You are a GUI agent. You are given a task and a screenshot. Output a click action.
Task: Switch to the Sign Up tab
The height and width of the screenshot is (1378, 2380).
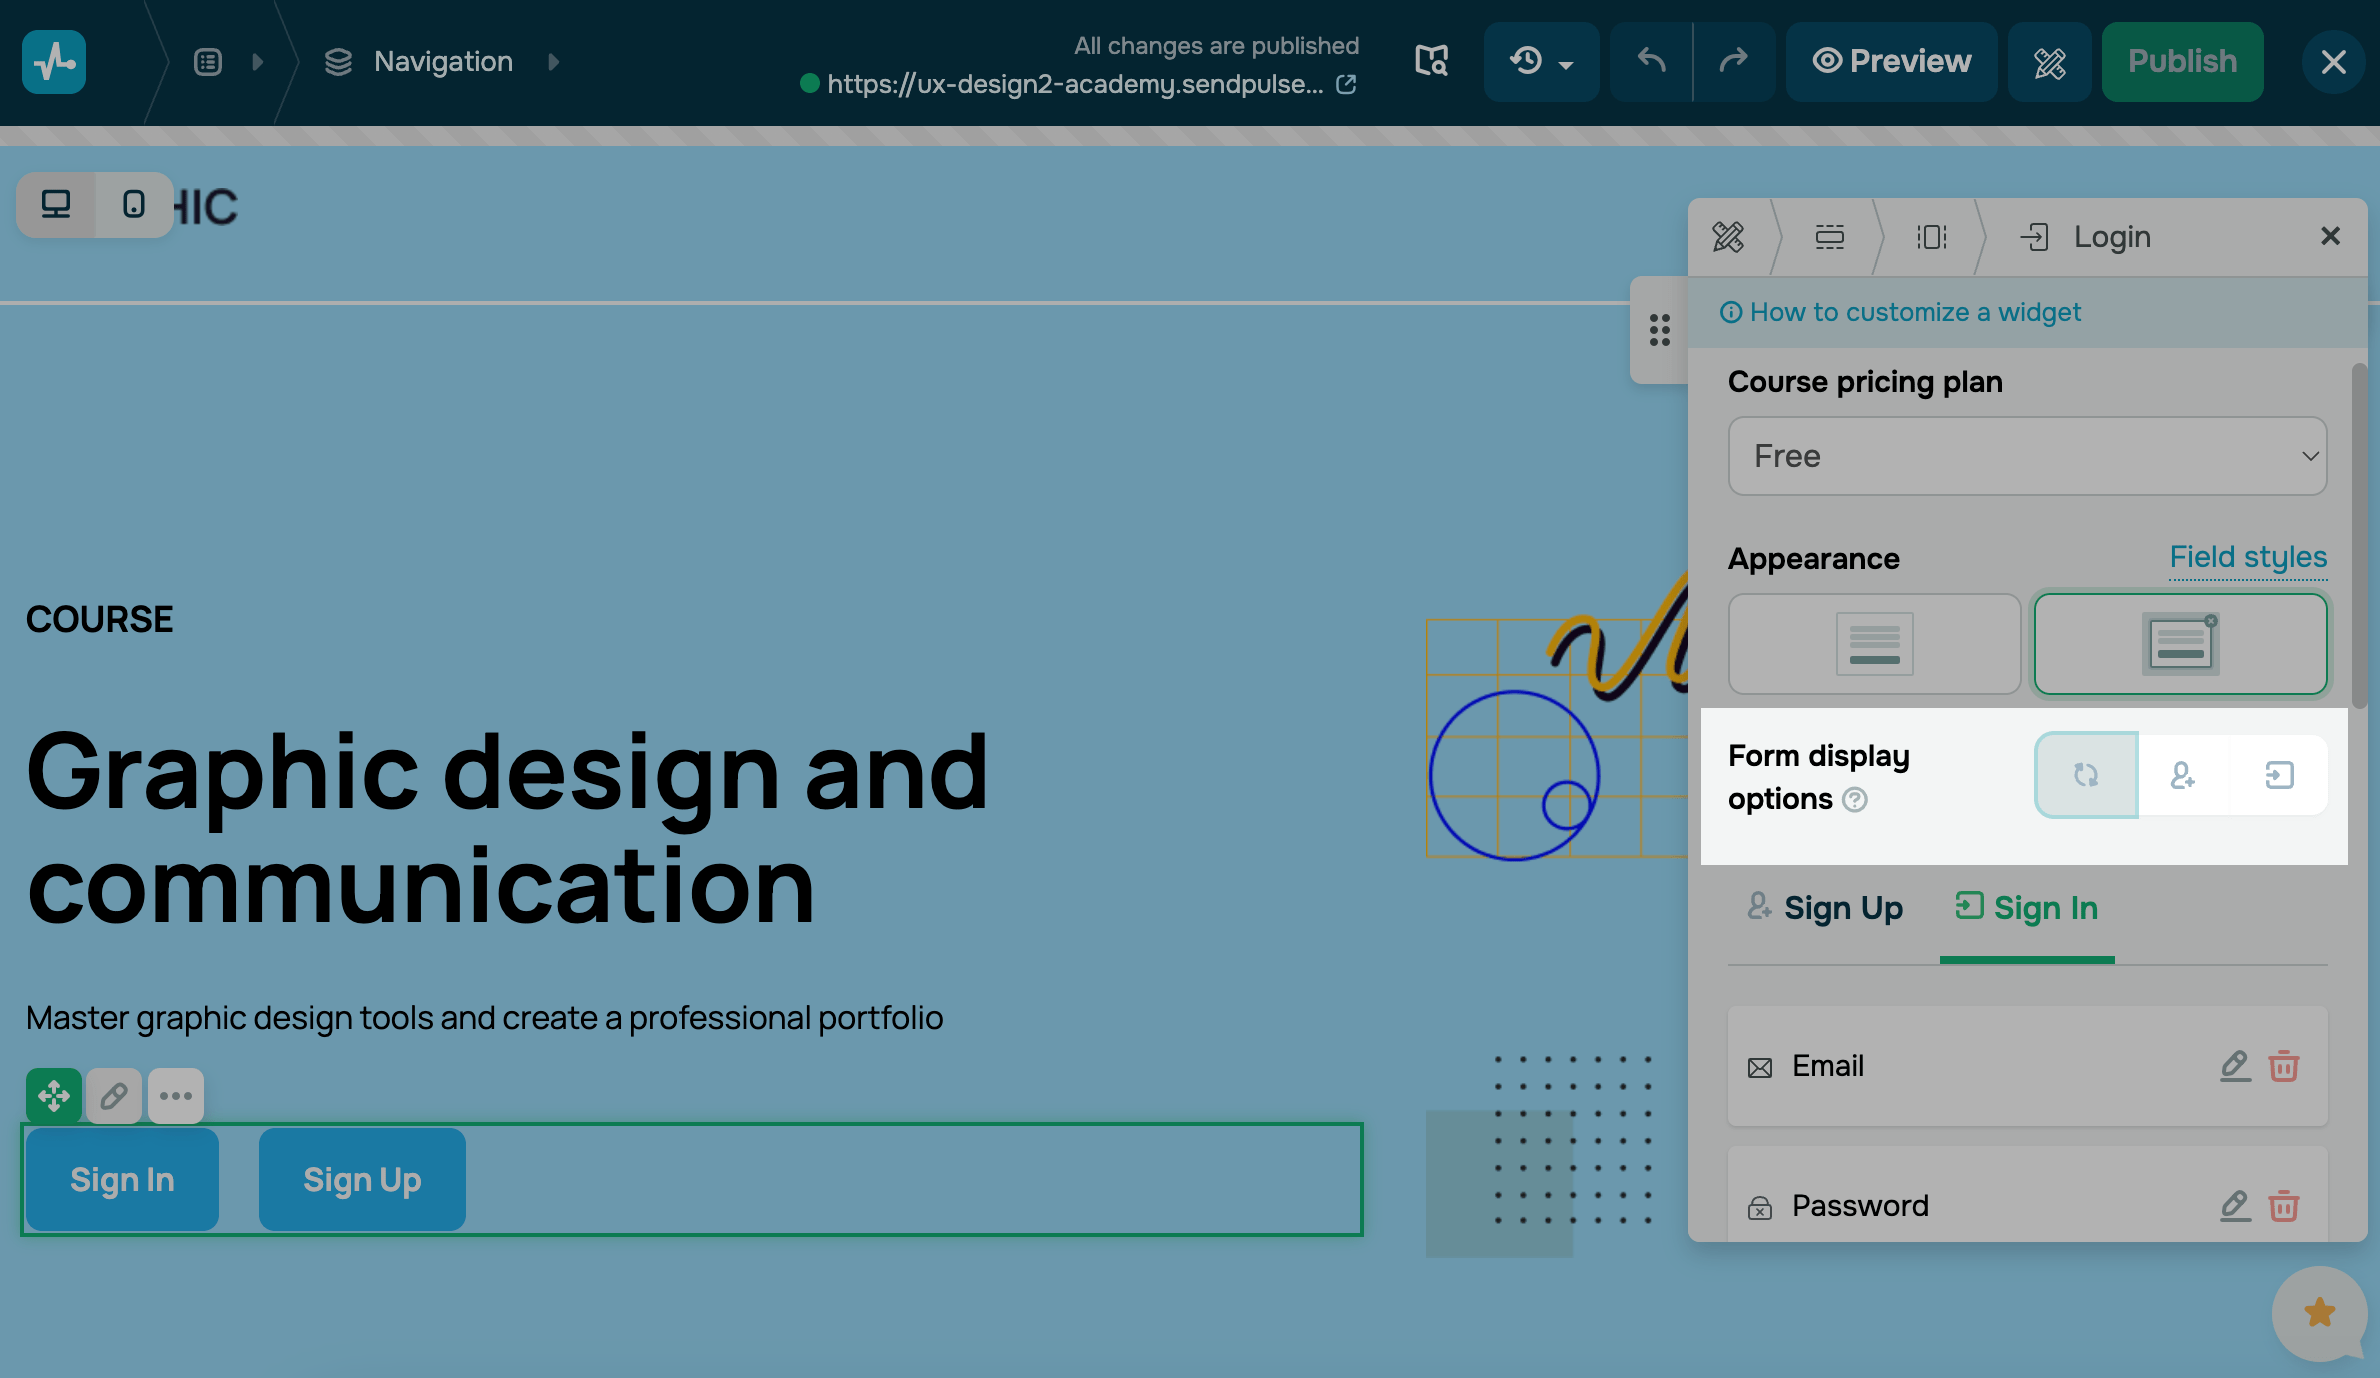click(x=1826, y=908)
